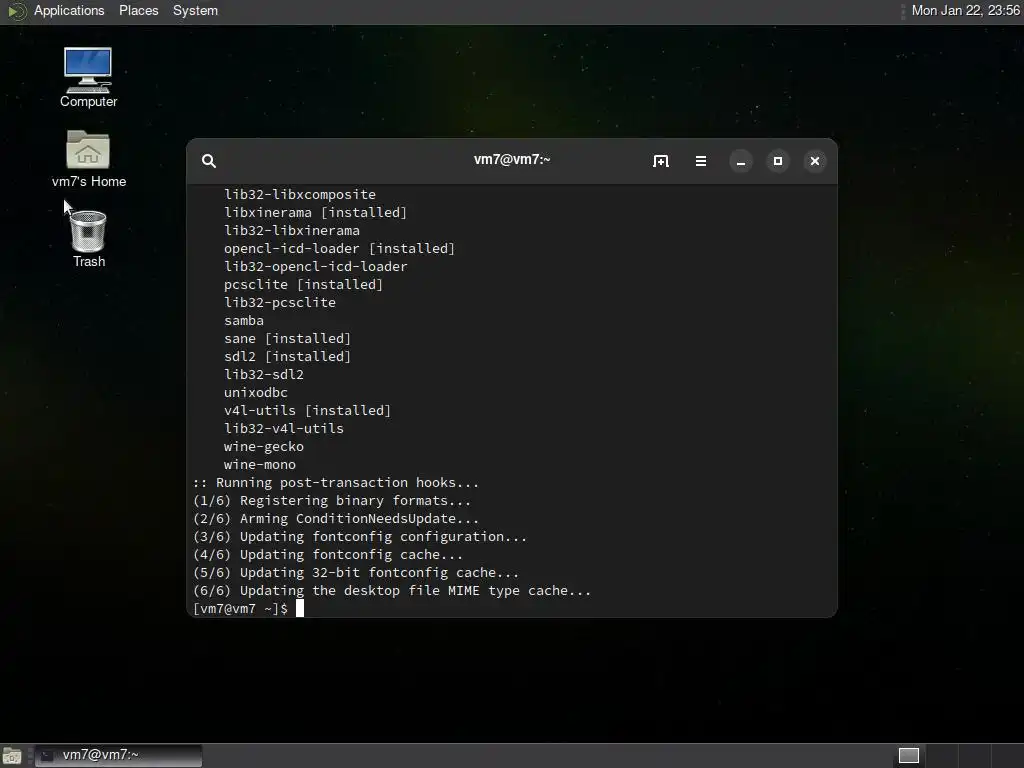Click '(5/6) Updating 32-bit fontconfig cache...' line
The image size is (1024, 768).
pyautogui.click(x=356, y=573)
